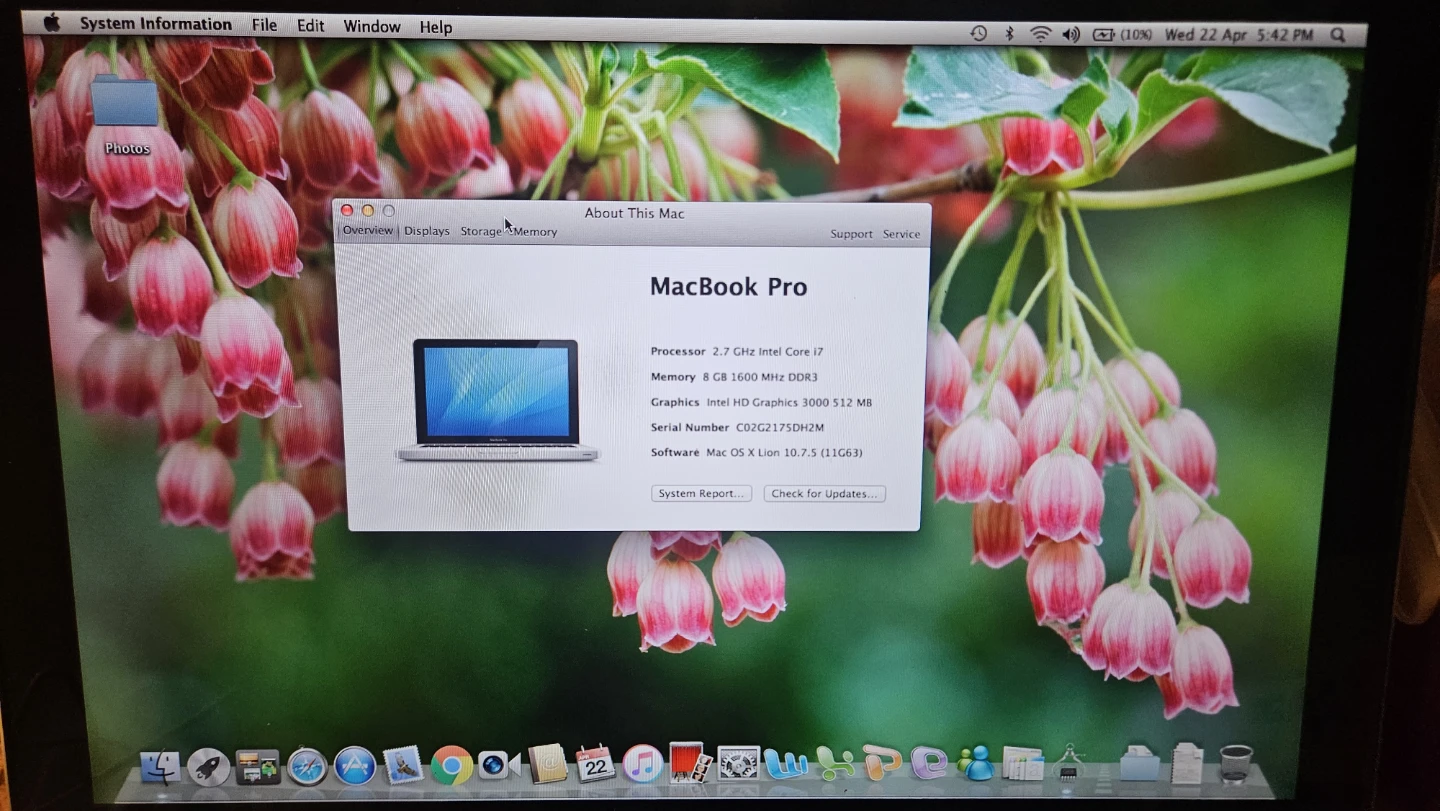The height and width of the screenshot is (811, 1440).
Task: Open the Wi-Fi status menu
Action: click(1040, 35)
